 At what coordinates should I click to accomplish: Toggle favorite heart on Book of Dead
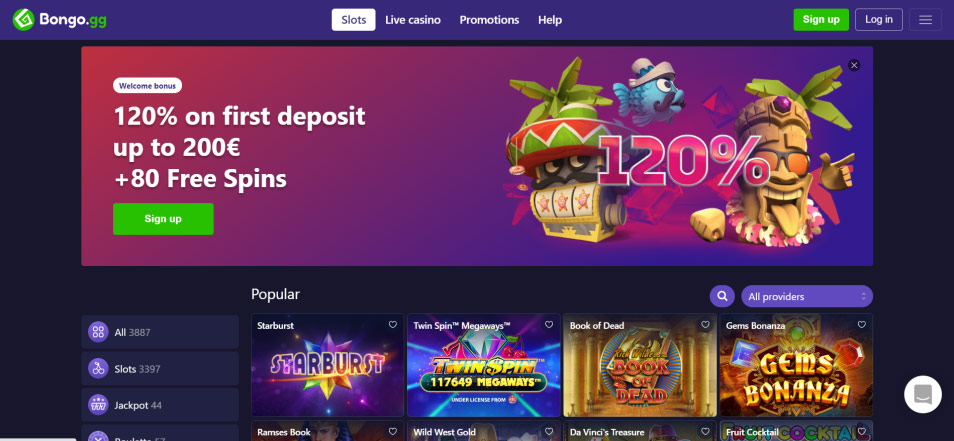coord(705,325)
